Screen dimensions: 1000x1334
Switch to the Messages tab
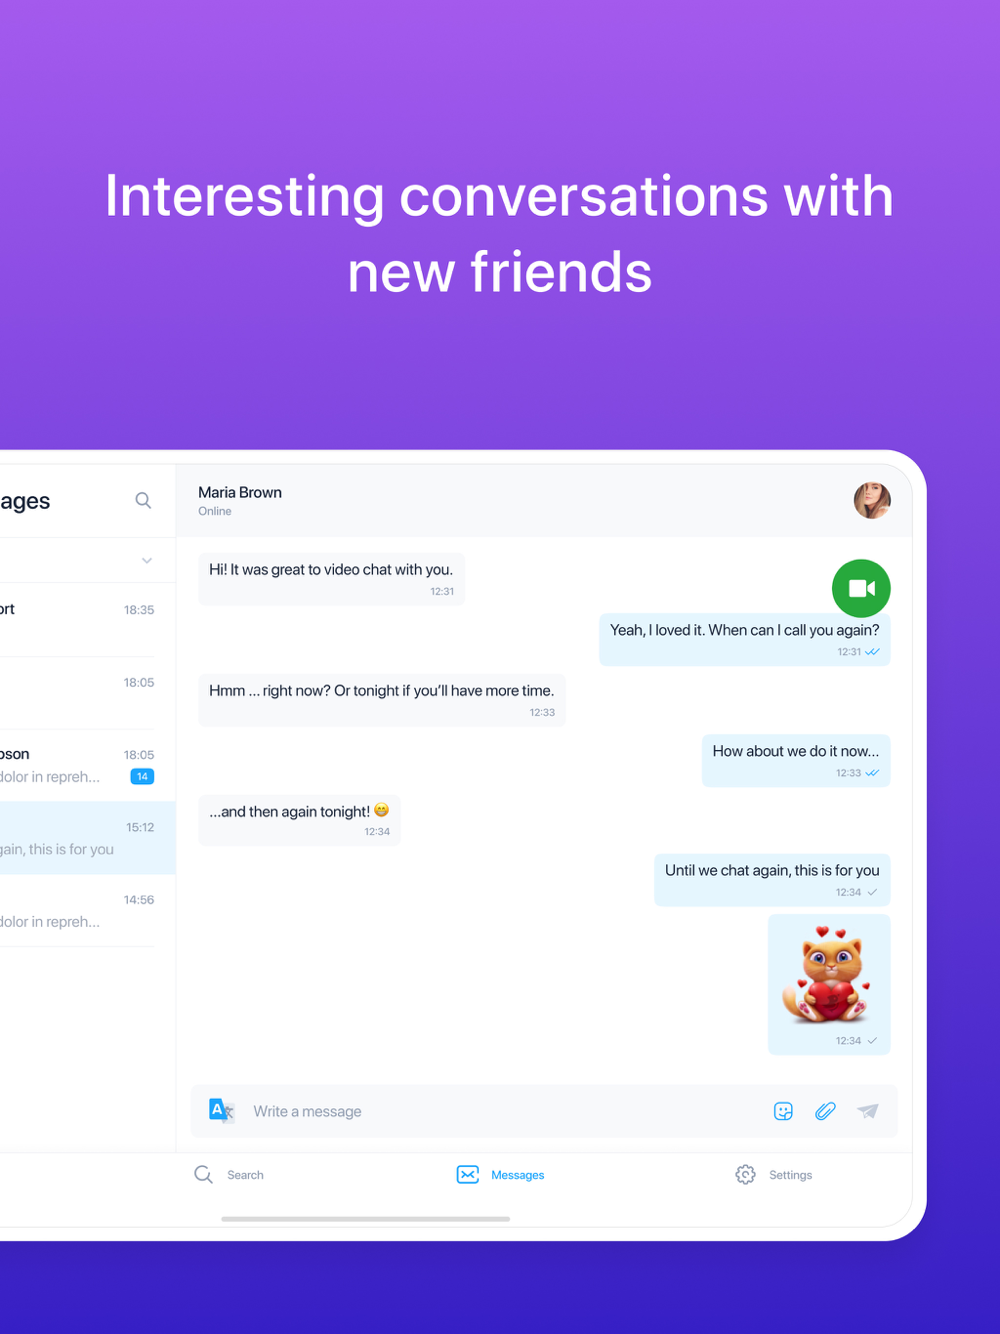500,1174
